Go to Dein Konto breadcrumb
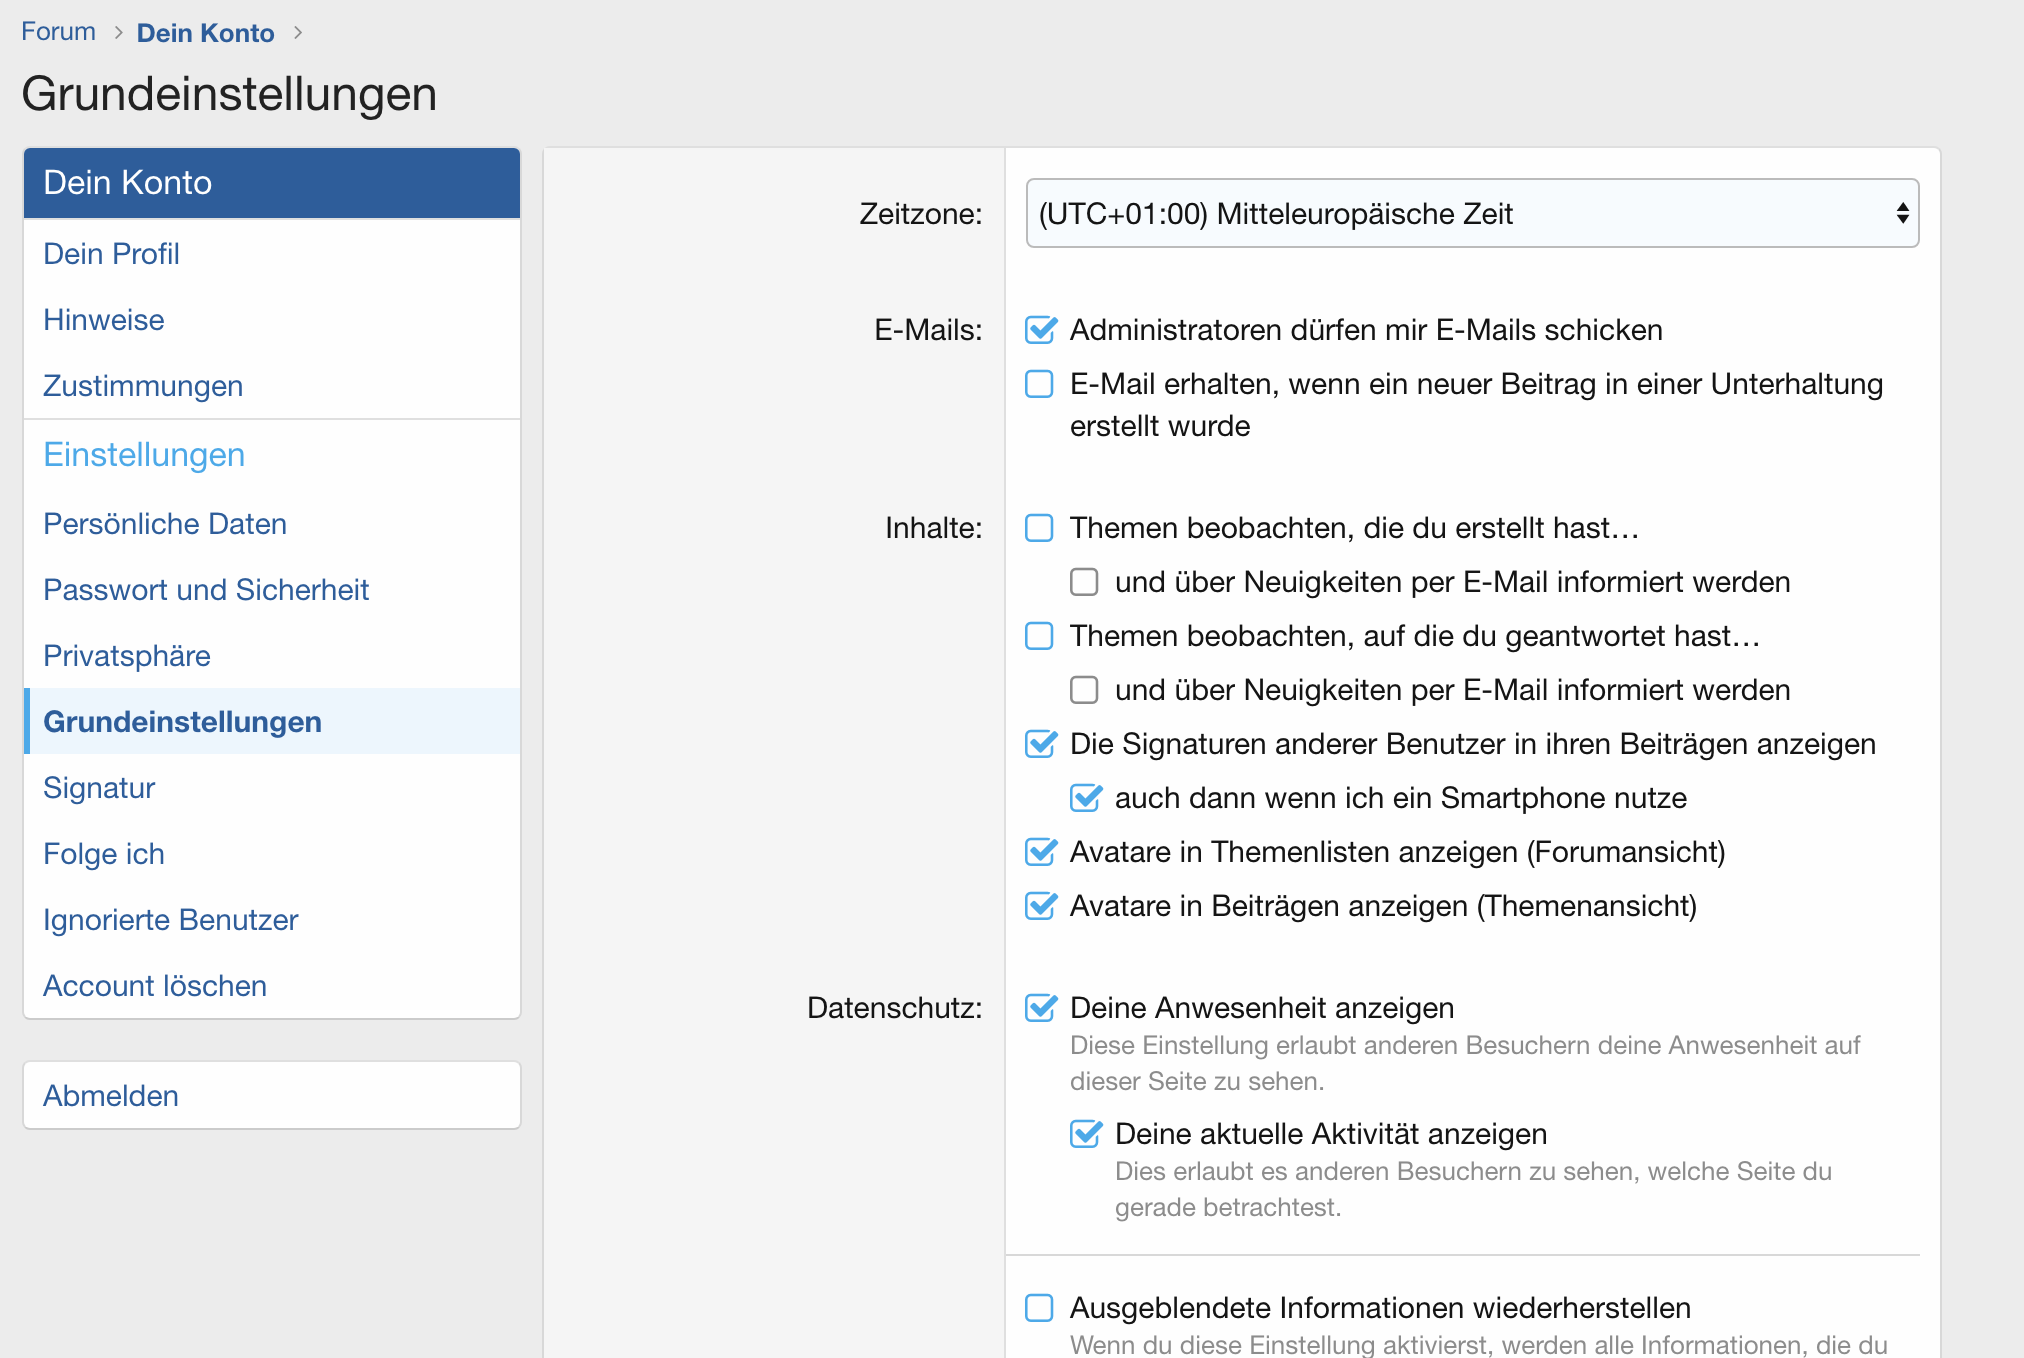This screenshot has width=2024, height=1358. tap(205, 33)
